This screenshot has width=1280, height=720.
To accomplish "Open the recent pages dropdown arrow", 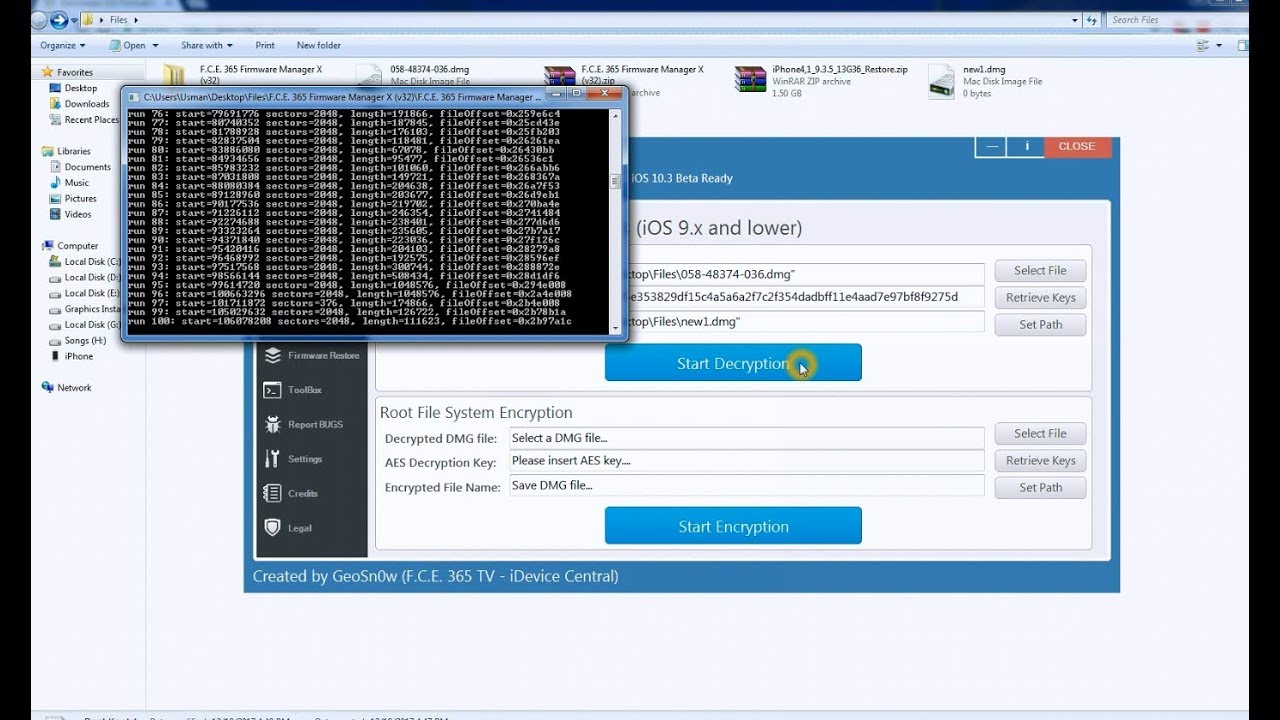I will [x=74, y=19].
